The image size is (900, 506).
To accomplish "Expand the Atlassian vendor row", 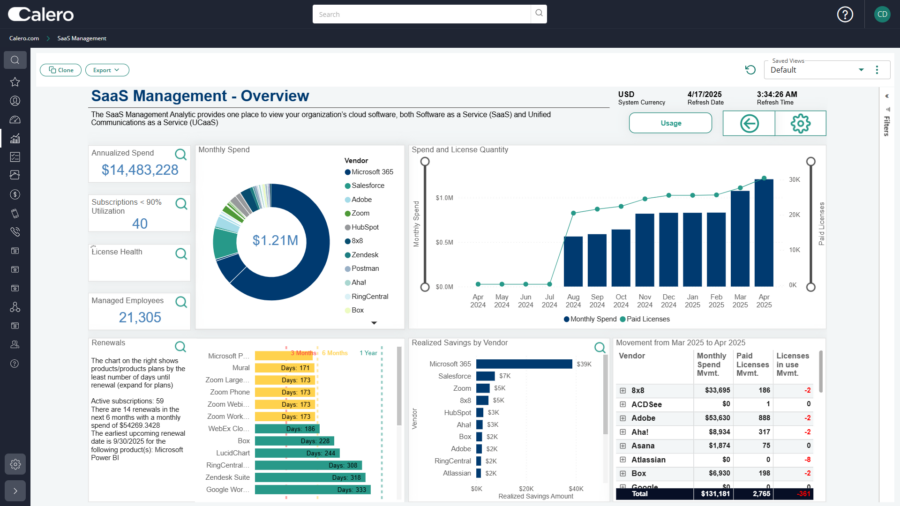I will click(623, 460).
